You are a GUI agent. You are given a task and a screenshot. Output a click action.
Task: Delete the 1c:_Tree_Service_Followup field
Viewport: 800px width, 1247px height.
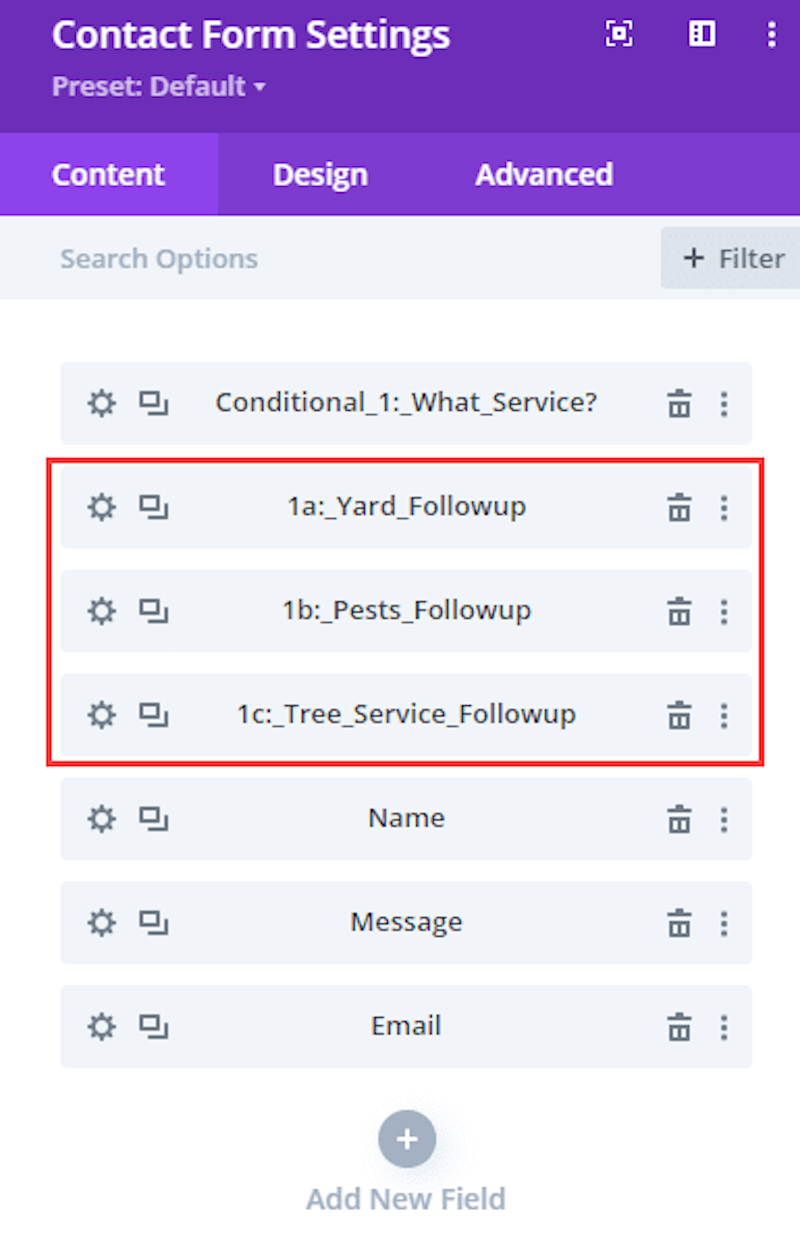(679, 716)
